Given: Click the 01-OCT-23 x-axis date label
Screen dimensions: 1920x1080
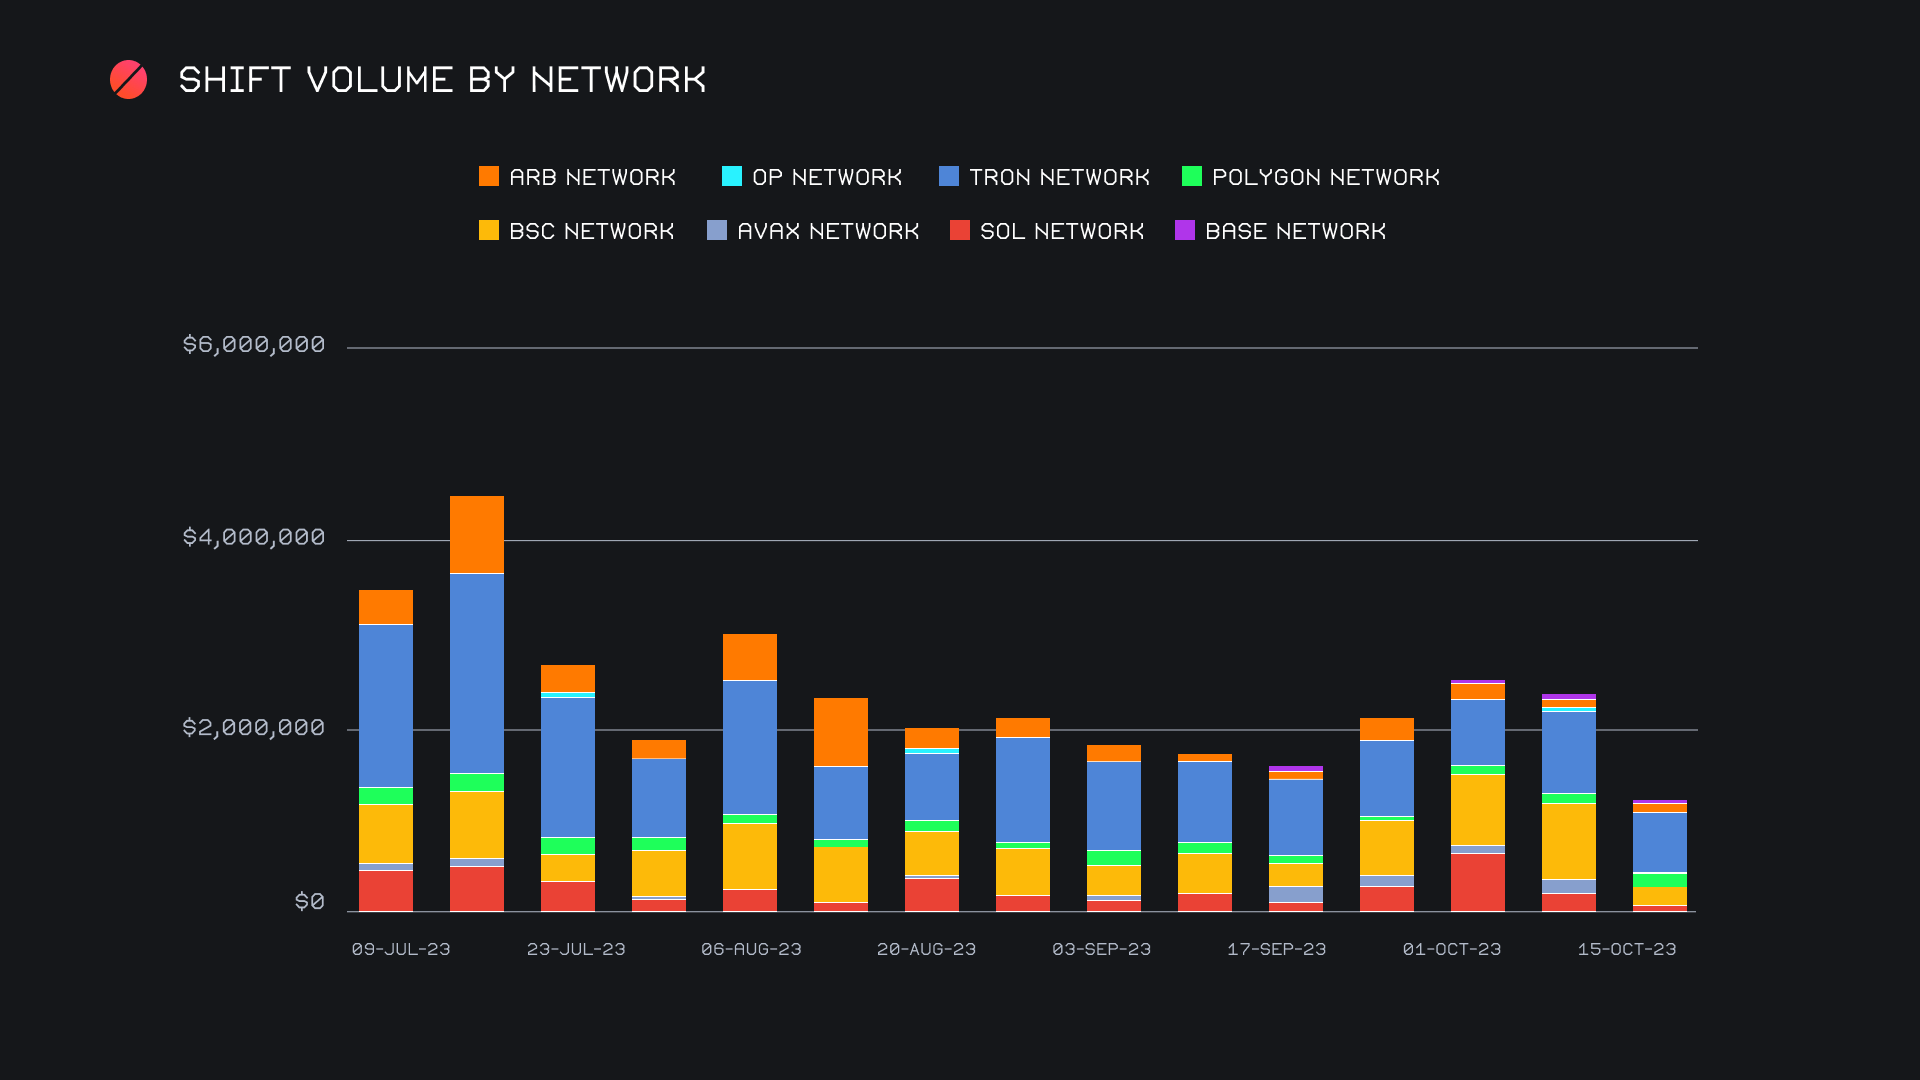Looking at the screenshot, I should coord(1452,949).
